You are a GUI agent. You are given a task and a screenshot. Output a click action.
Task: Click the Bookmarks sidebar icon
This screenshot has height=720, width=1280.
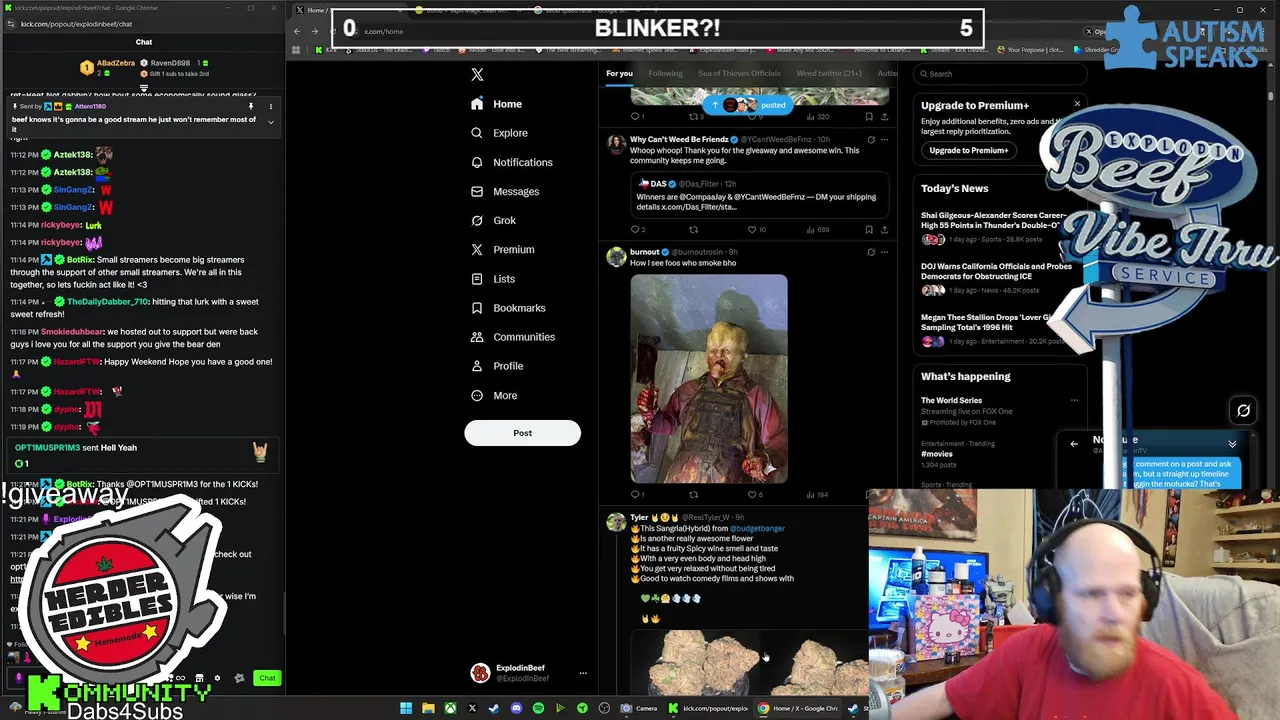pos(477,308)
